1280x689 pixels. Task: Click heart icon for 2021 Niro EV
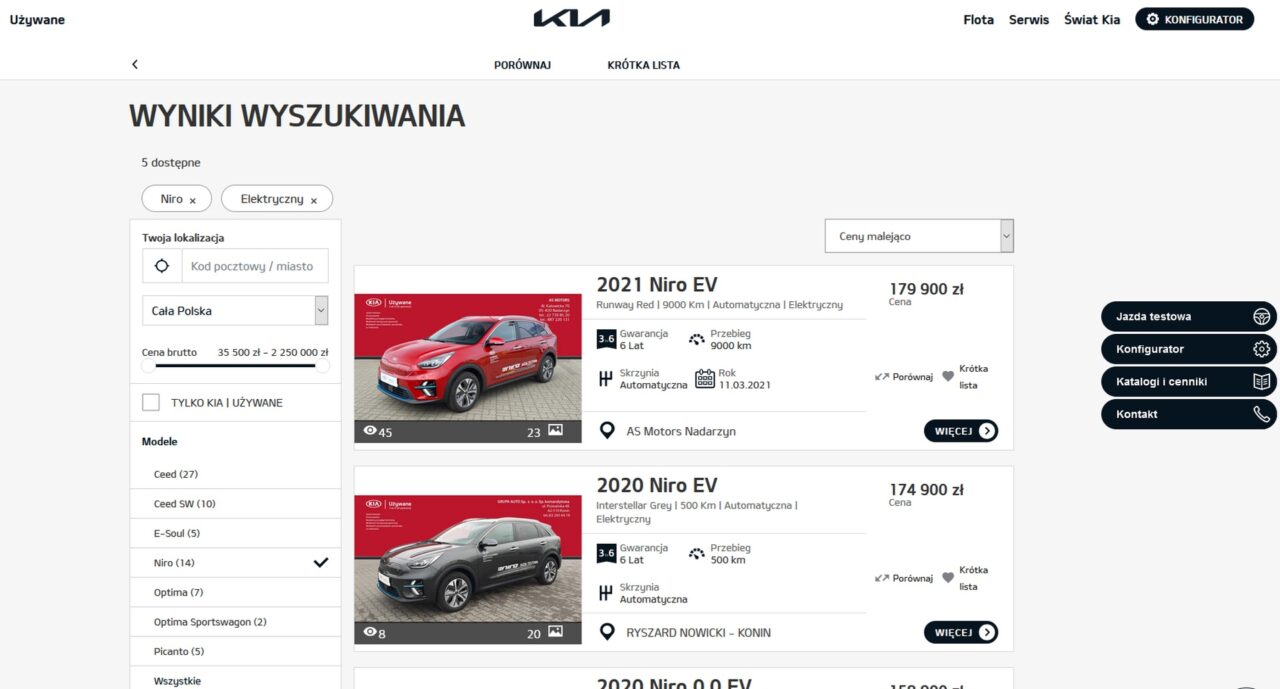[948, 377]
